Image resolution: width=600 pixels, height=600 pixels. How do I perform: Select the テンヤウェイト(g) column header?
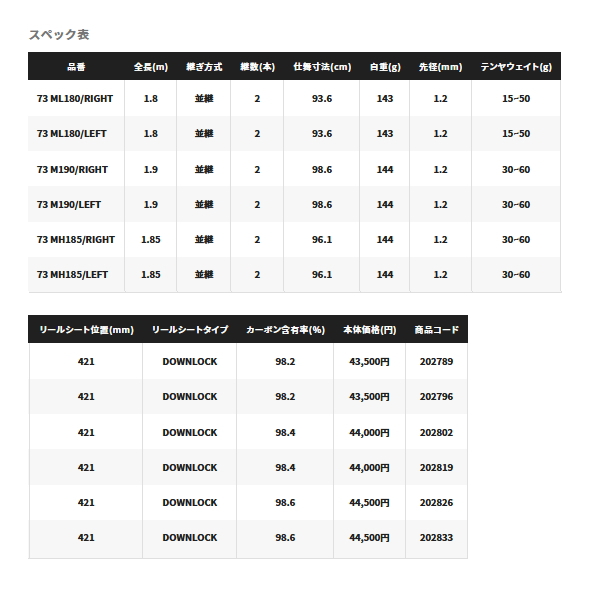pyautogui.click(x=516, y=67)
